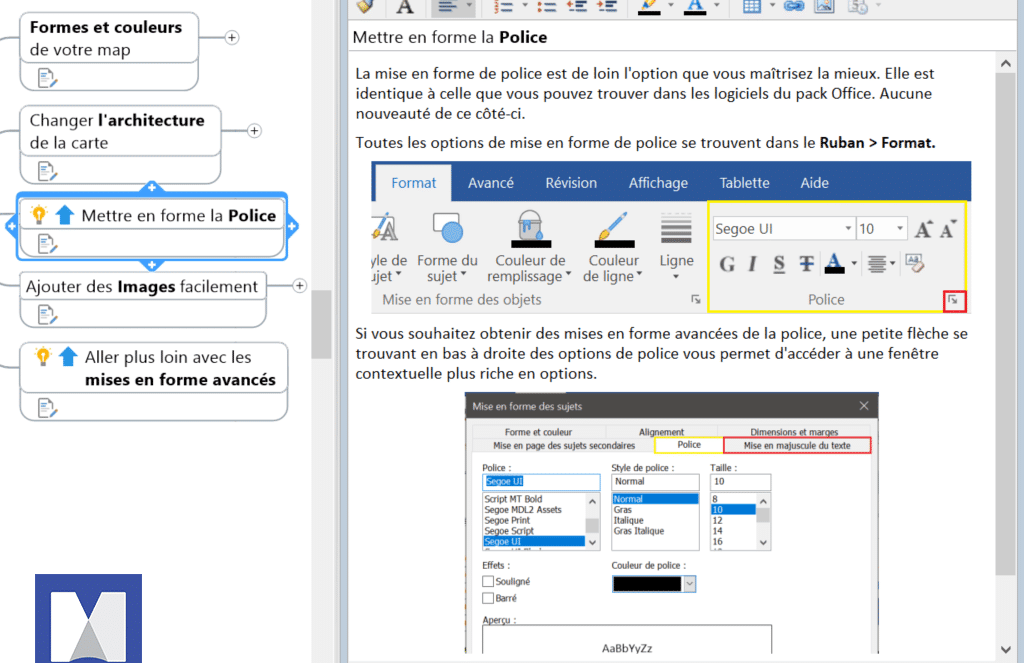Viewport: 1024px width, 663px height.
Task: Select the 'Avancé' ribbon tab
Action: pos(491,183)
